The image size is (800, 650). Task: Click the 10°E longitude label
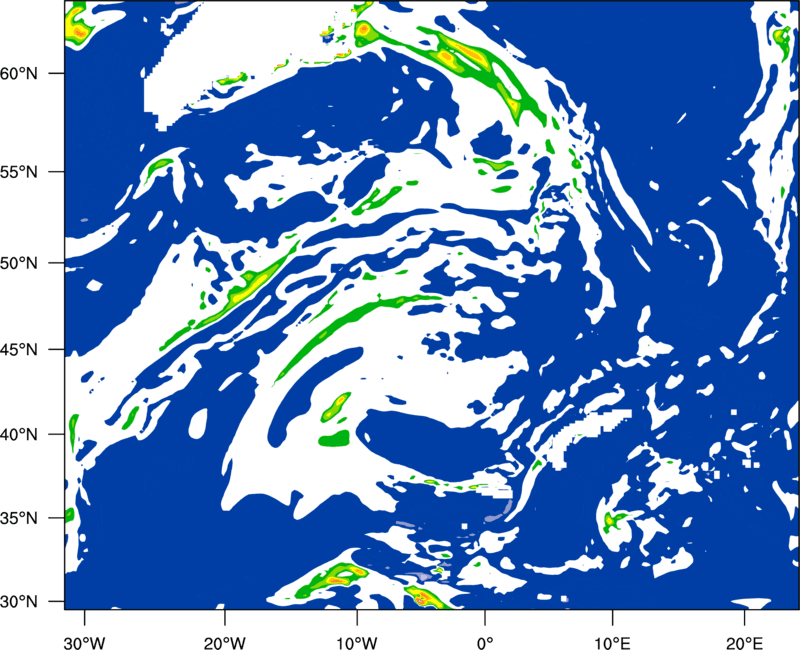tap(612, 643)
